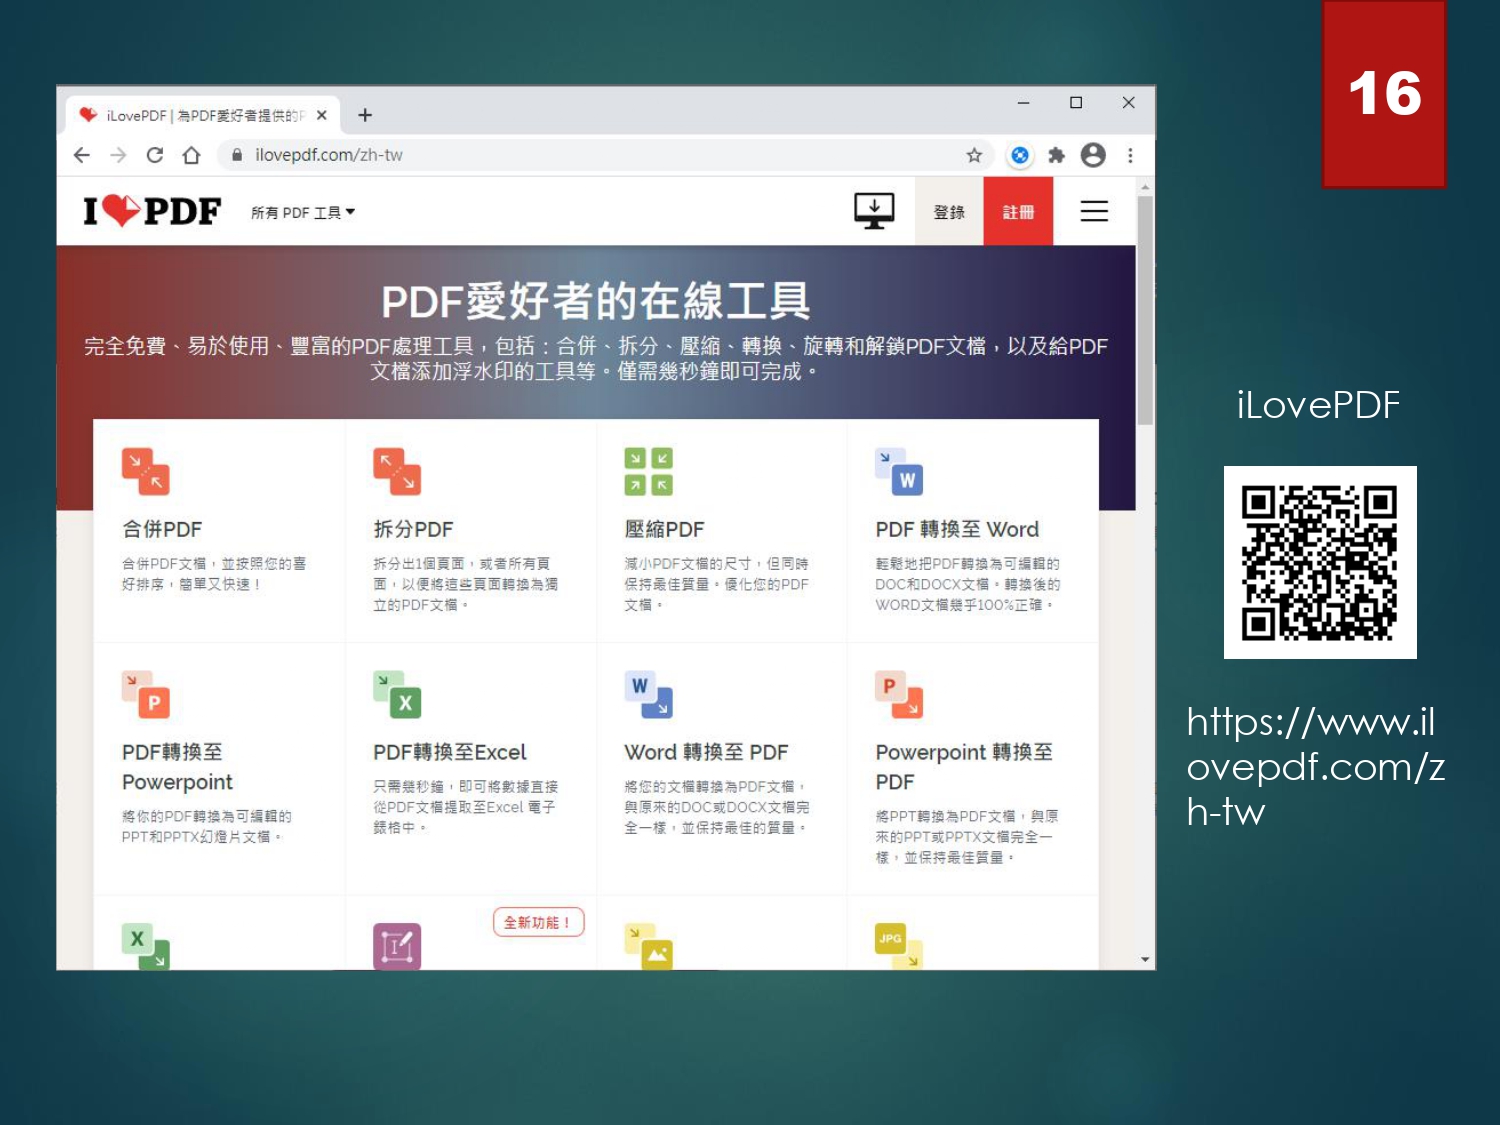Click the iLovePDF QR code image
The image size is (1500, 1125).
(1320, 562)
